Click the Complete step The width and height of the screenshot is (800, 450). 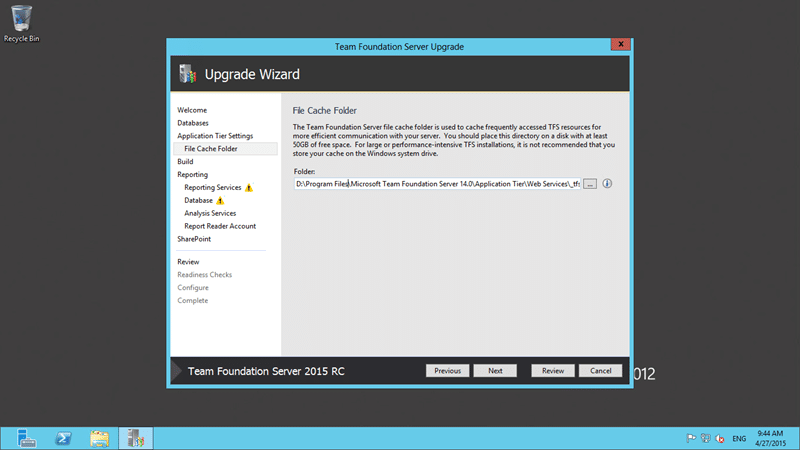point(192,301)
